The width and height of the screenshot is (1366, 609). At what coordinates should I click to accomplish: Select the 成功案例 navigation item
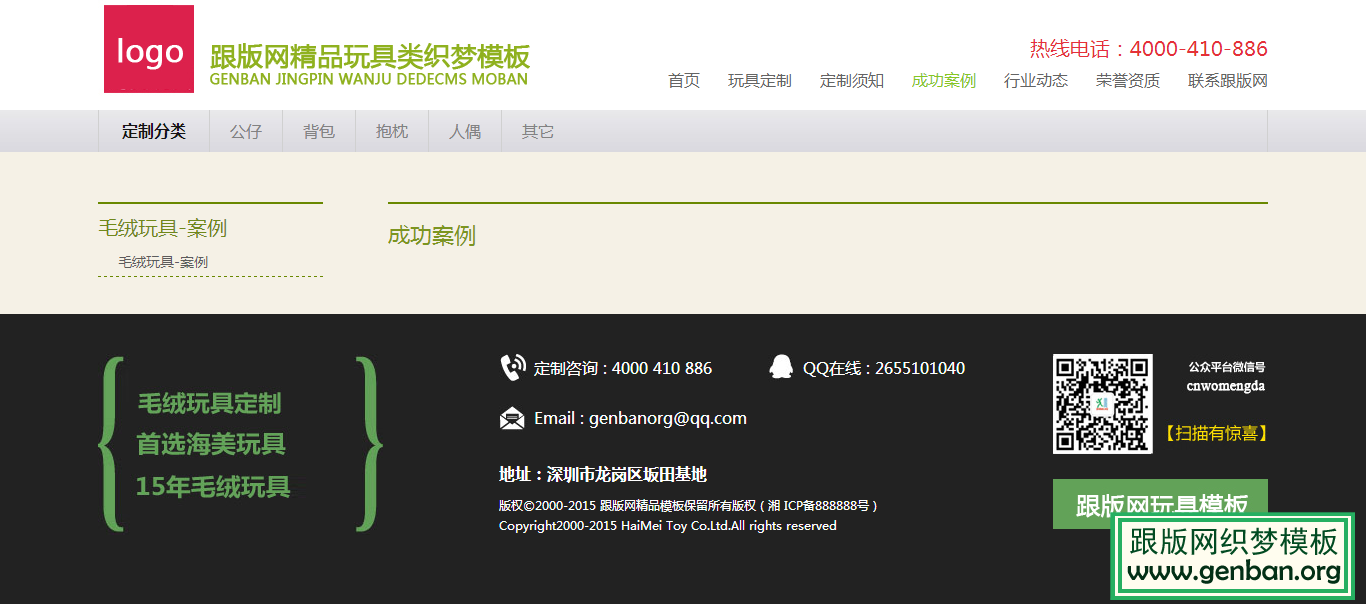(943, 81)
